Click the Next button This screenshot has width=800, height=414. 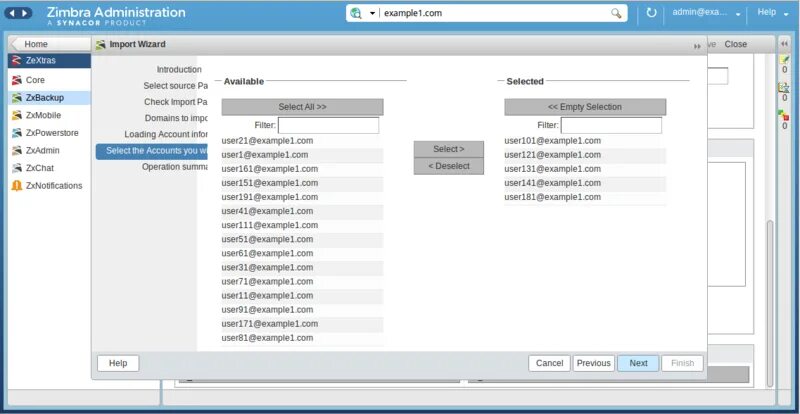coord(638,363)
